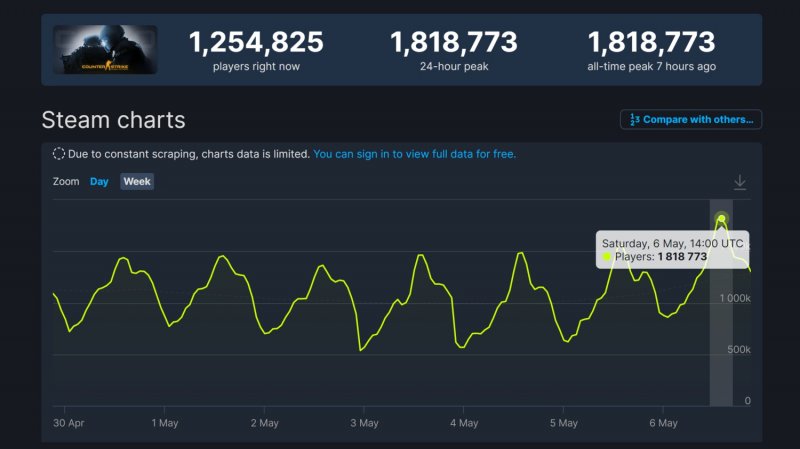The width and height of the screenshot is (800, 449).
Task: Click the 6 May date on the timeline
Action: (x=664, y=423)
